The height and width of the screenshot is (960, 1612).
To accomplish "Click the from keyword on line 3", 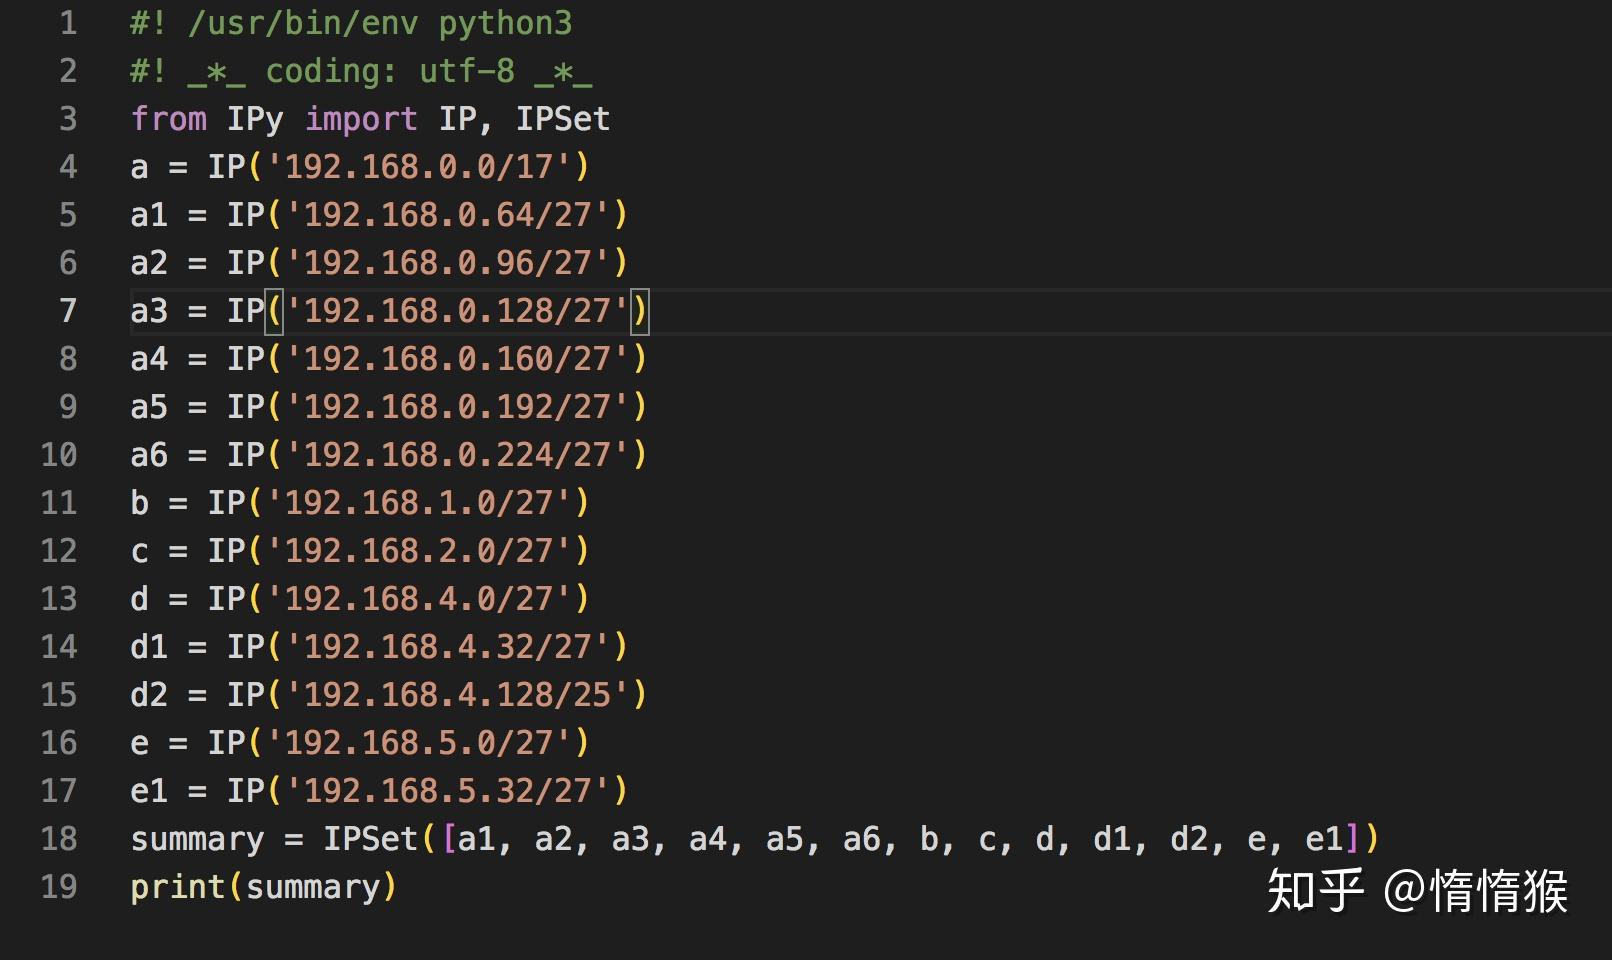I will (x=168, y=119).
